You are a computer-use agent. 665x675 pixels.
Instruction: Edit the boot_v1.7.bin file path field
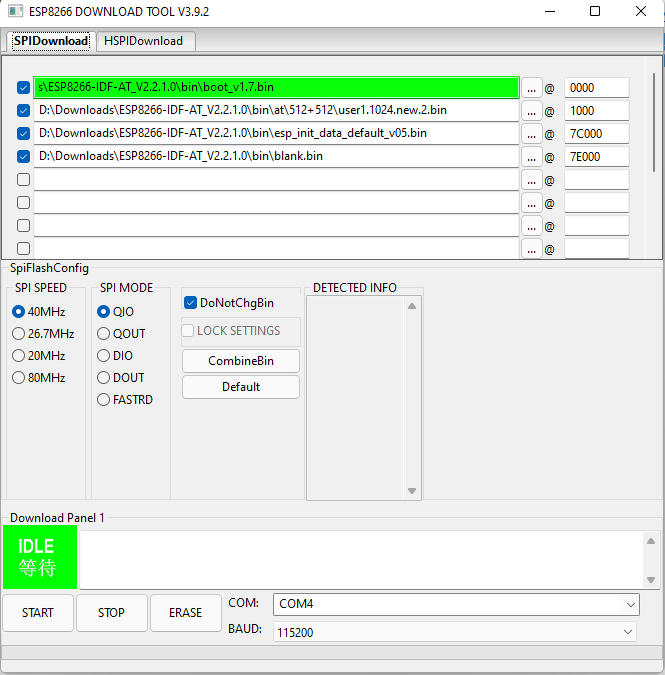276,87
